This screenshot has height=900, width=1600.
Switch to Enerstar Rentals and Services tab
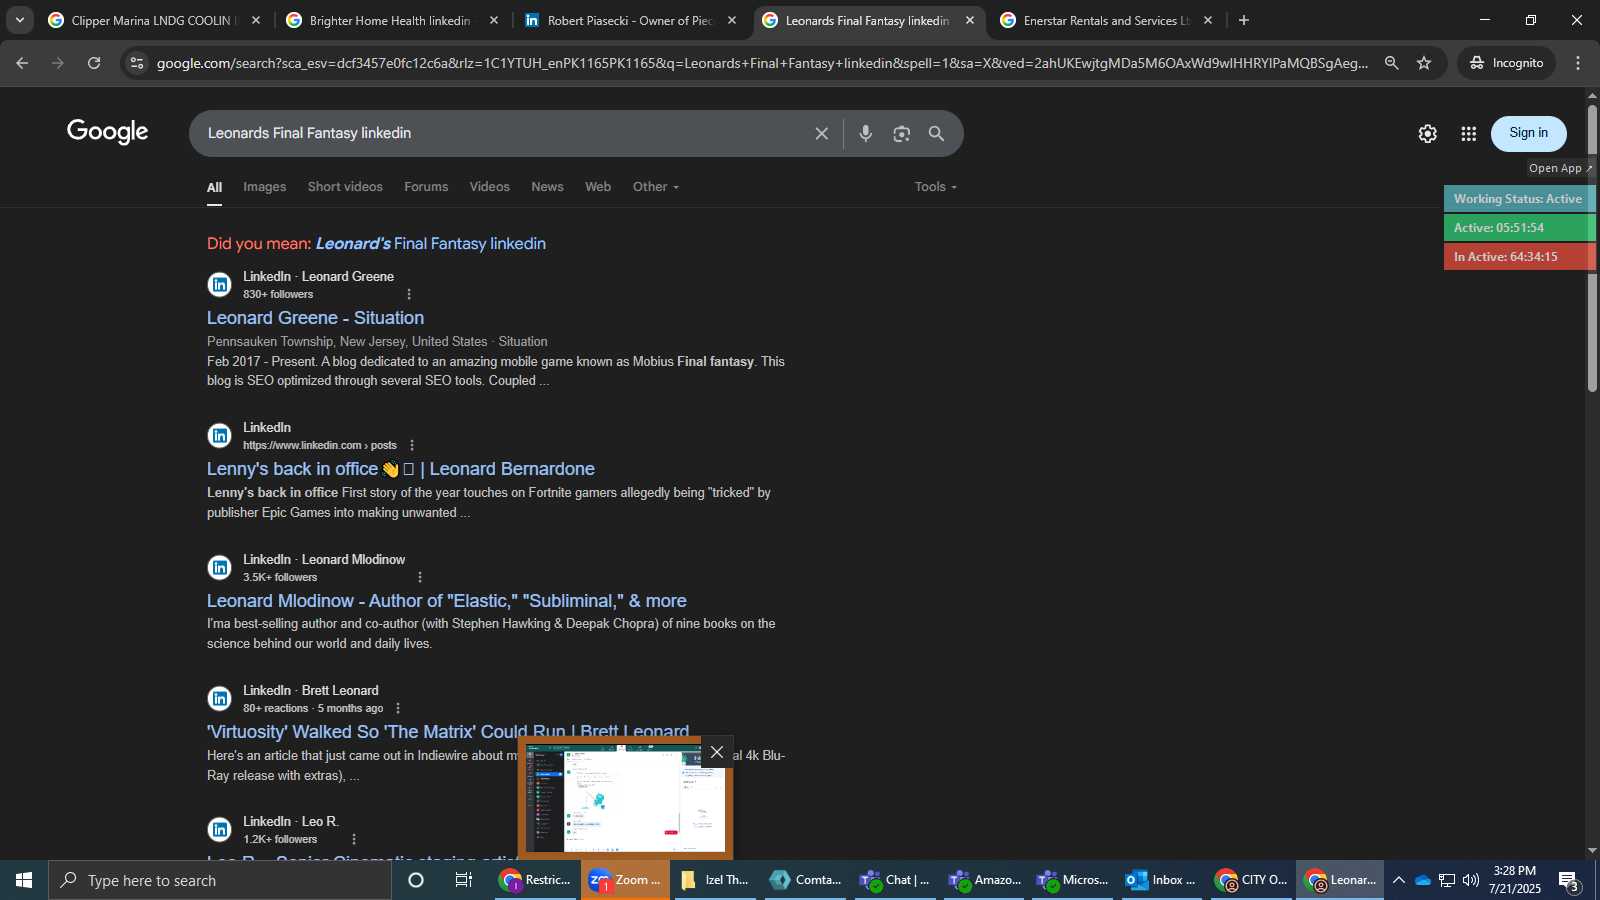(1104, 20)
